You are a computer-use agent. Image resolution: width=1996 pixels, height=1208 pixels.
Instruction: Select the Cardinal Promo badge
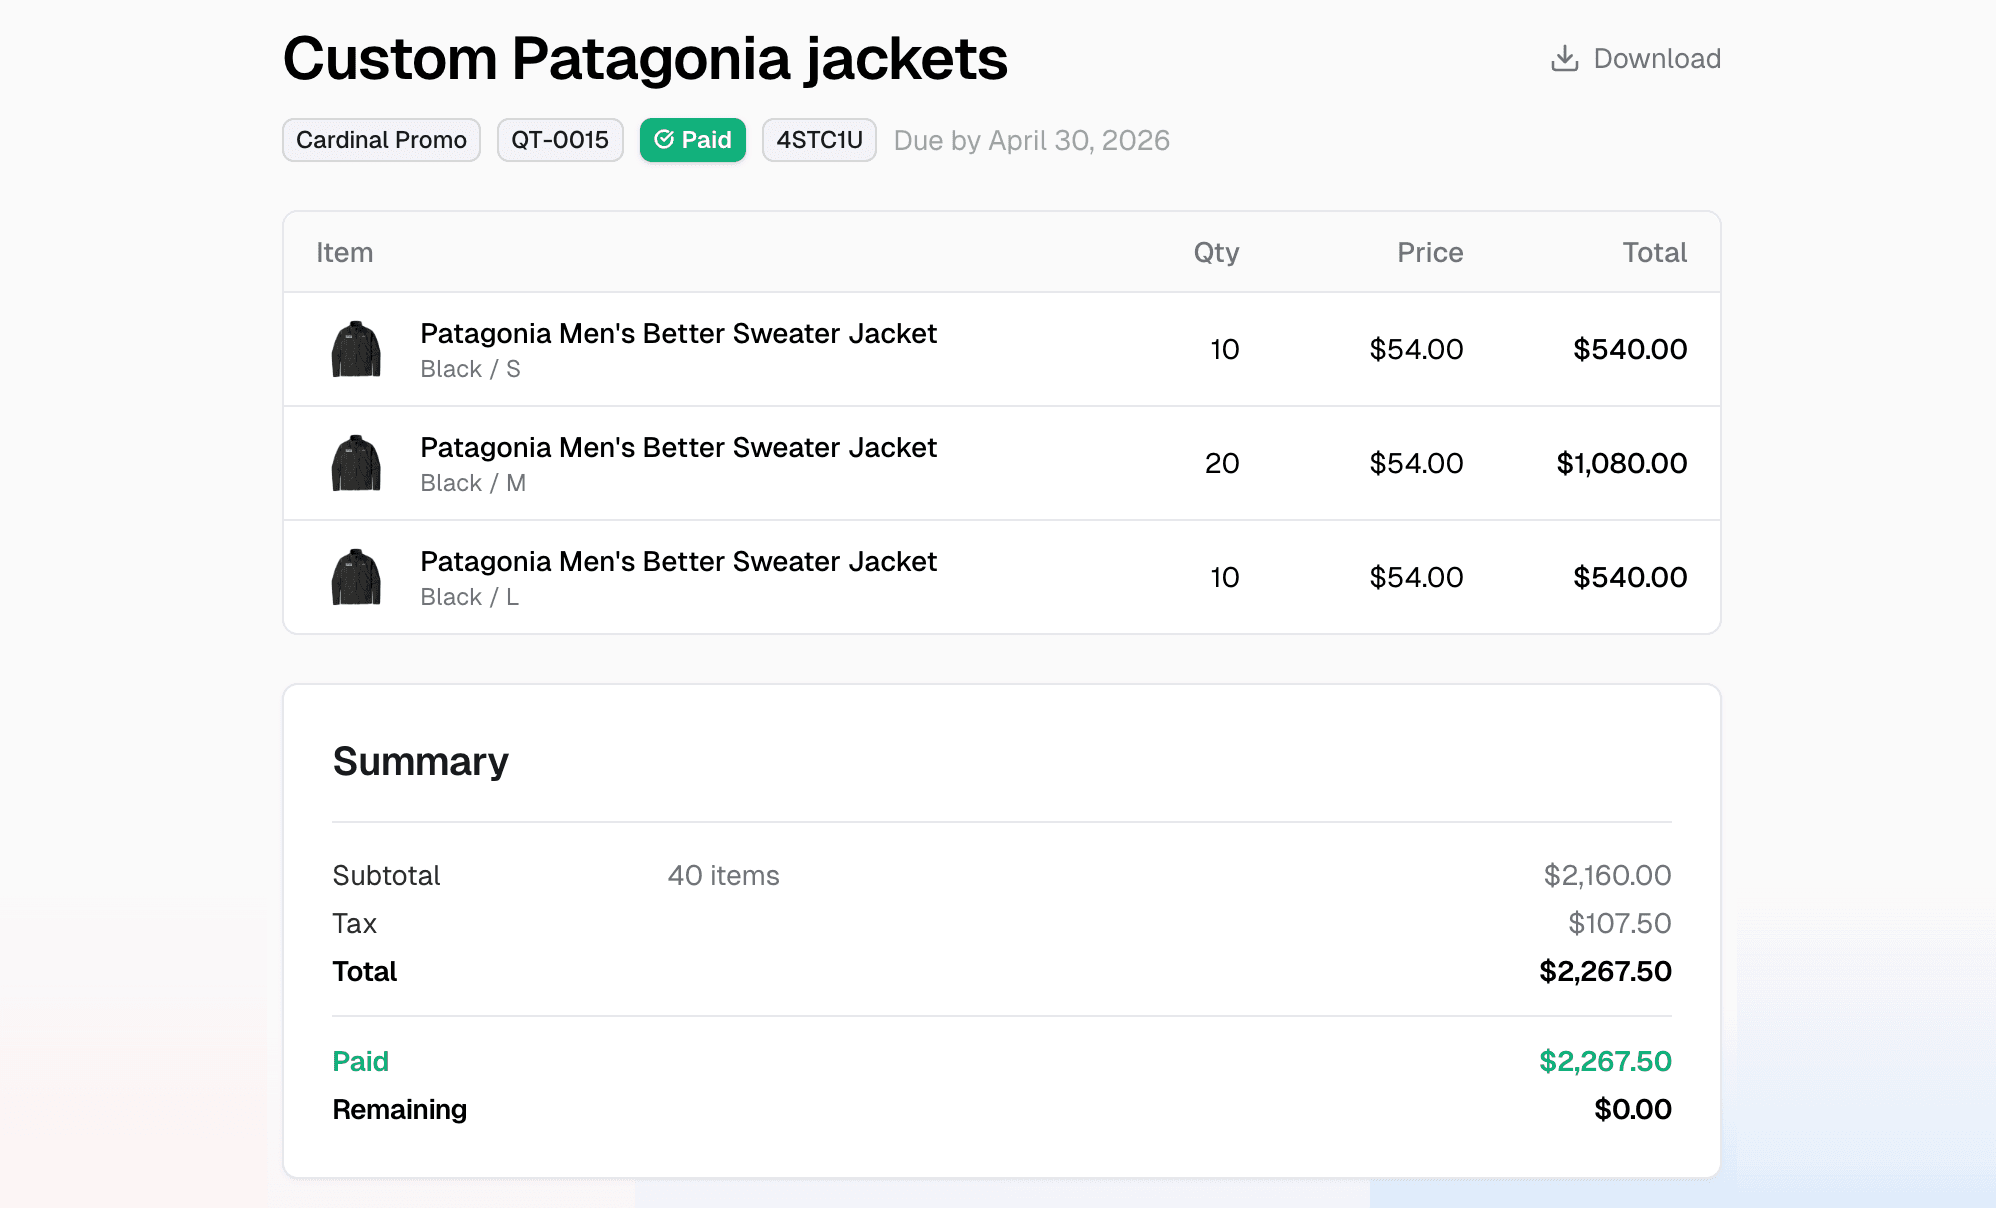click(381, 140)
